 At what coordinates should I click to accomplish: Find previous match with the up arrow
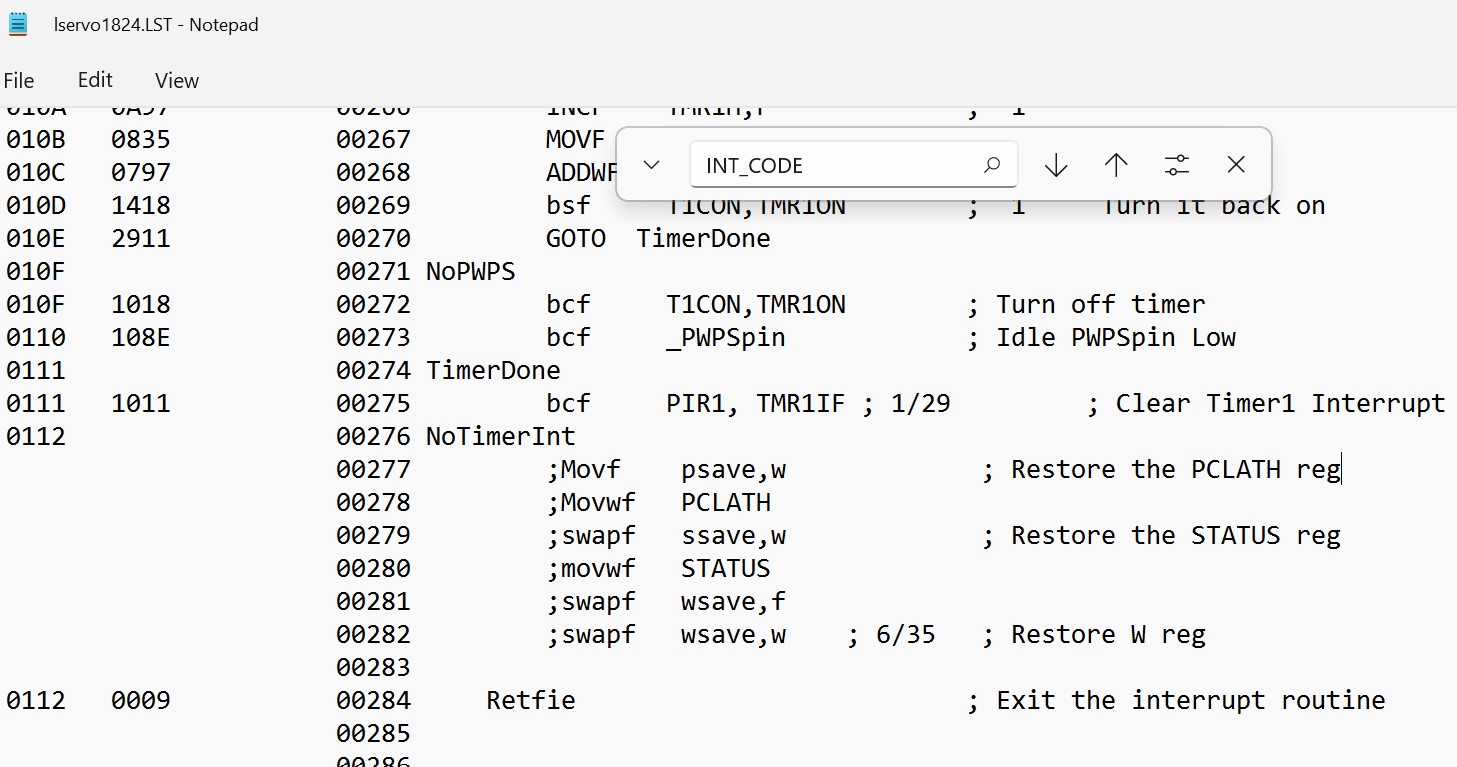(x=1116, y=165)
